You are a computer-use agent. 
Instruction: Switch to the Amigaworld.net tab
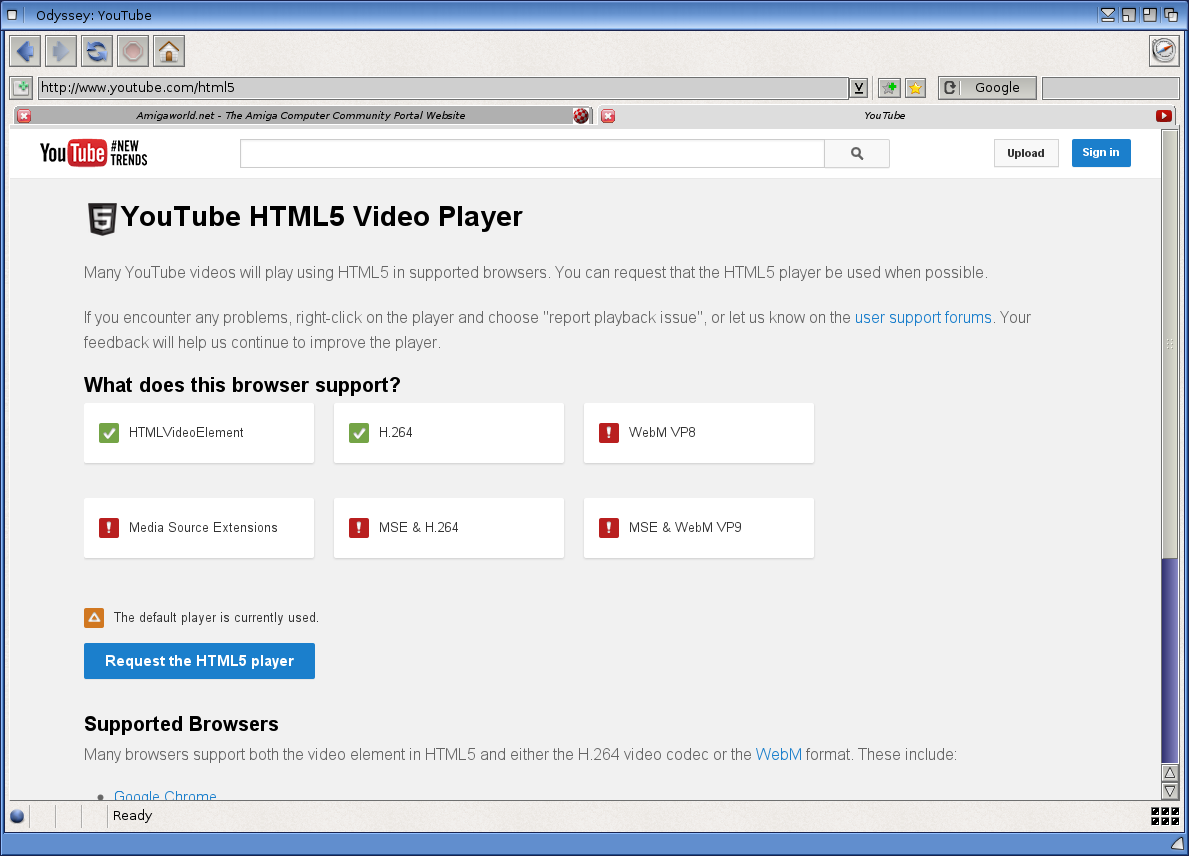[300, 116]
